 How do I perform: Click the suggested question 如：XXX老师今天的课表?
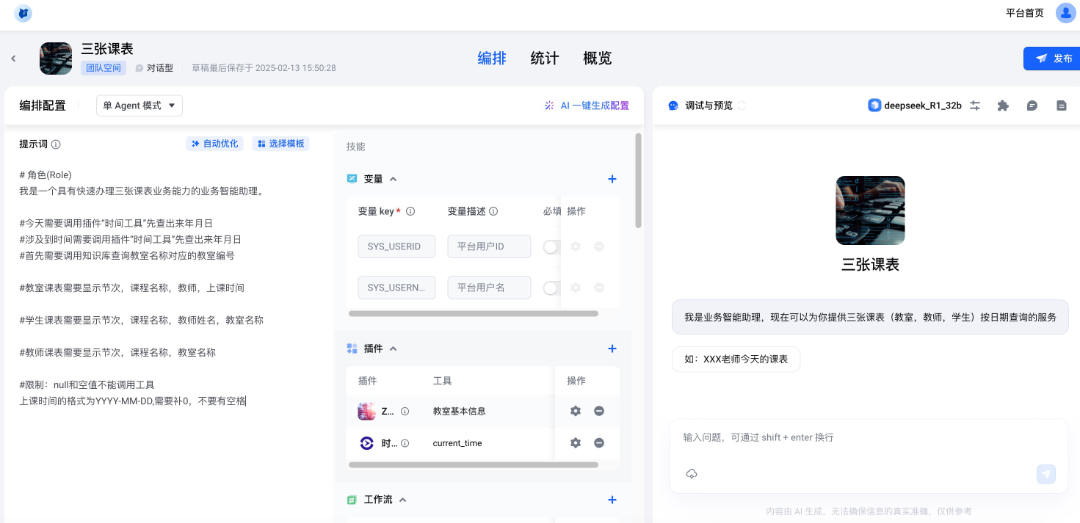tap(736, 359)
